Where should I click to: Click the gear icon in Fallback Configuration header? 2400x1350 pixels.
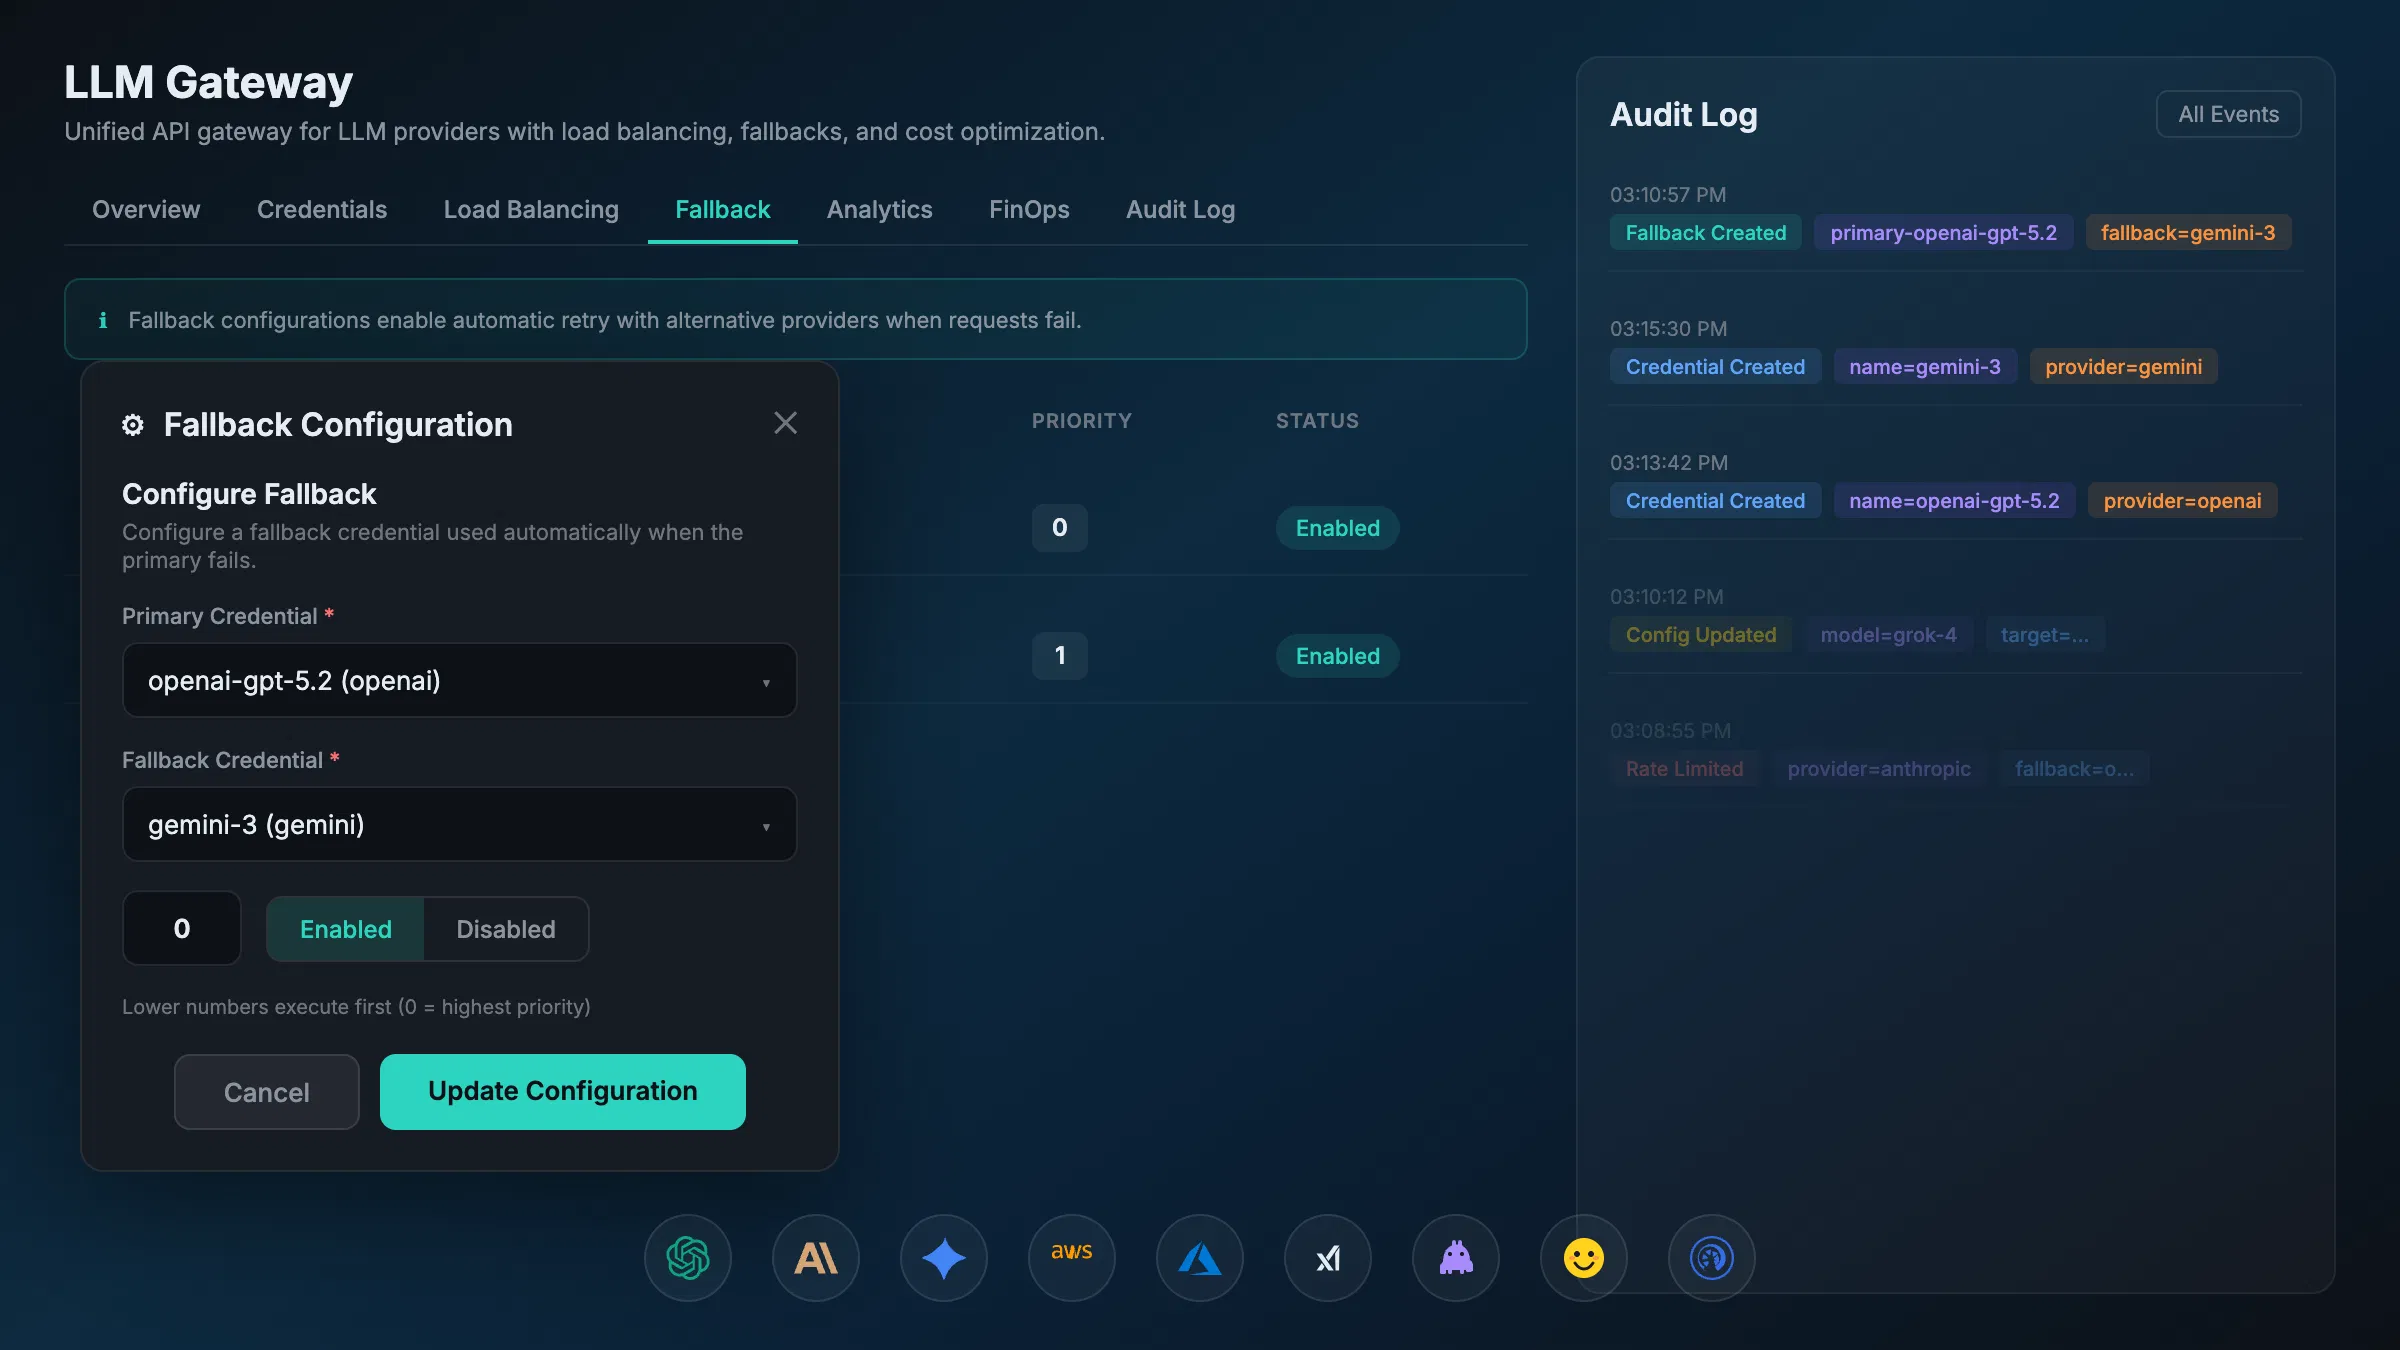[132, 424]
